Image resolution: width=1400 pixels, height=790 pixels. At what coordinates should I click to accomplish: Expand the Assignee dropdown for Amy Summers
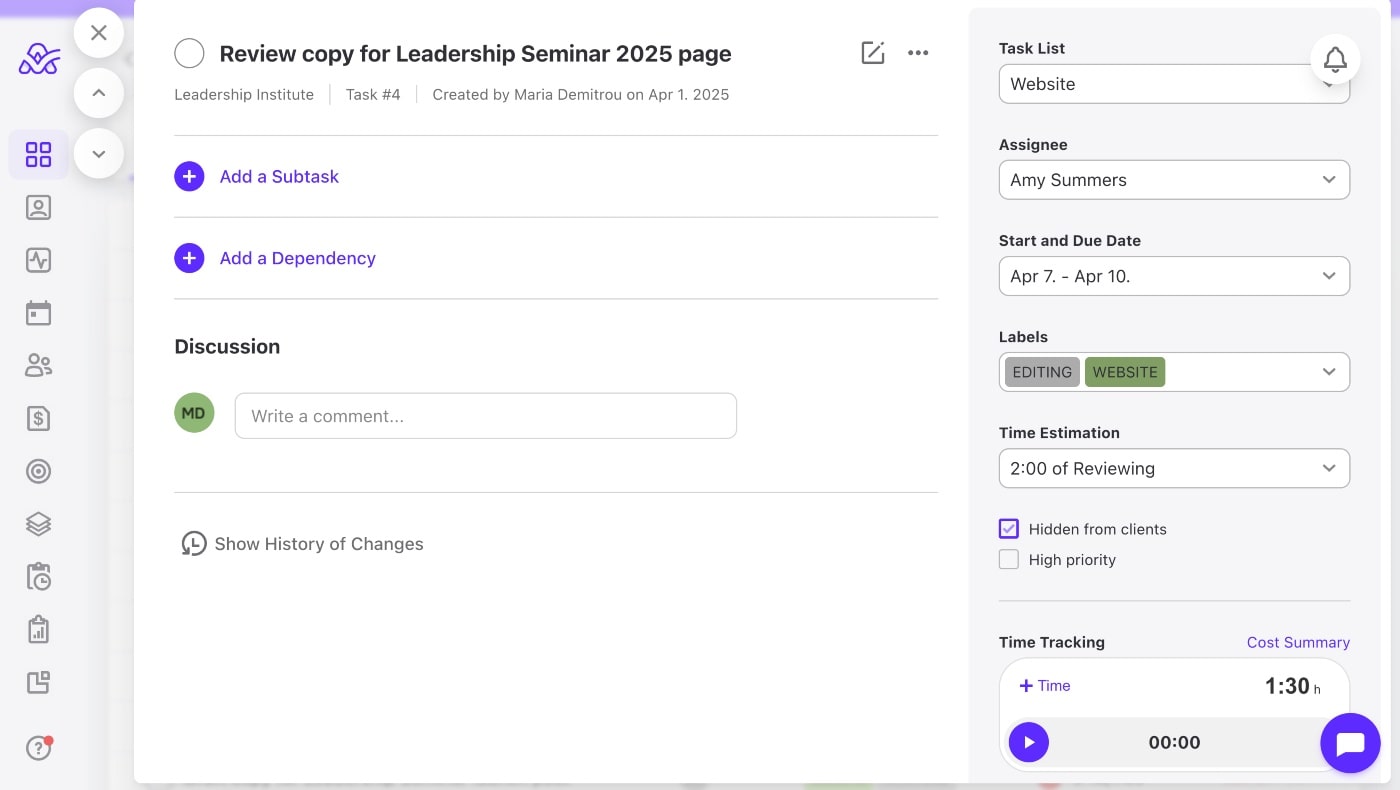tap(1173, 180)
